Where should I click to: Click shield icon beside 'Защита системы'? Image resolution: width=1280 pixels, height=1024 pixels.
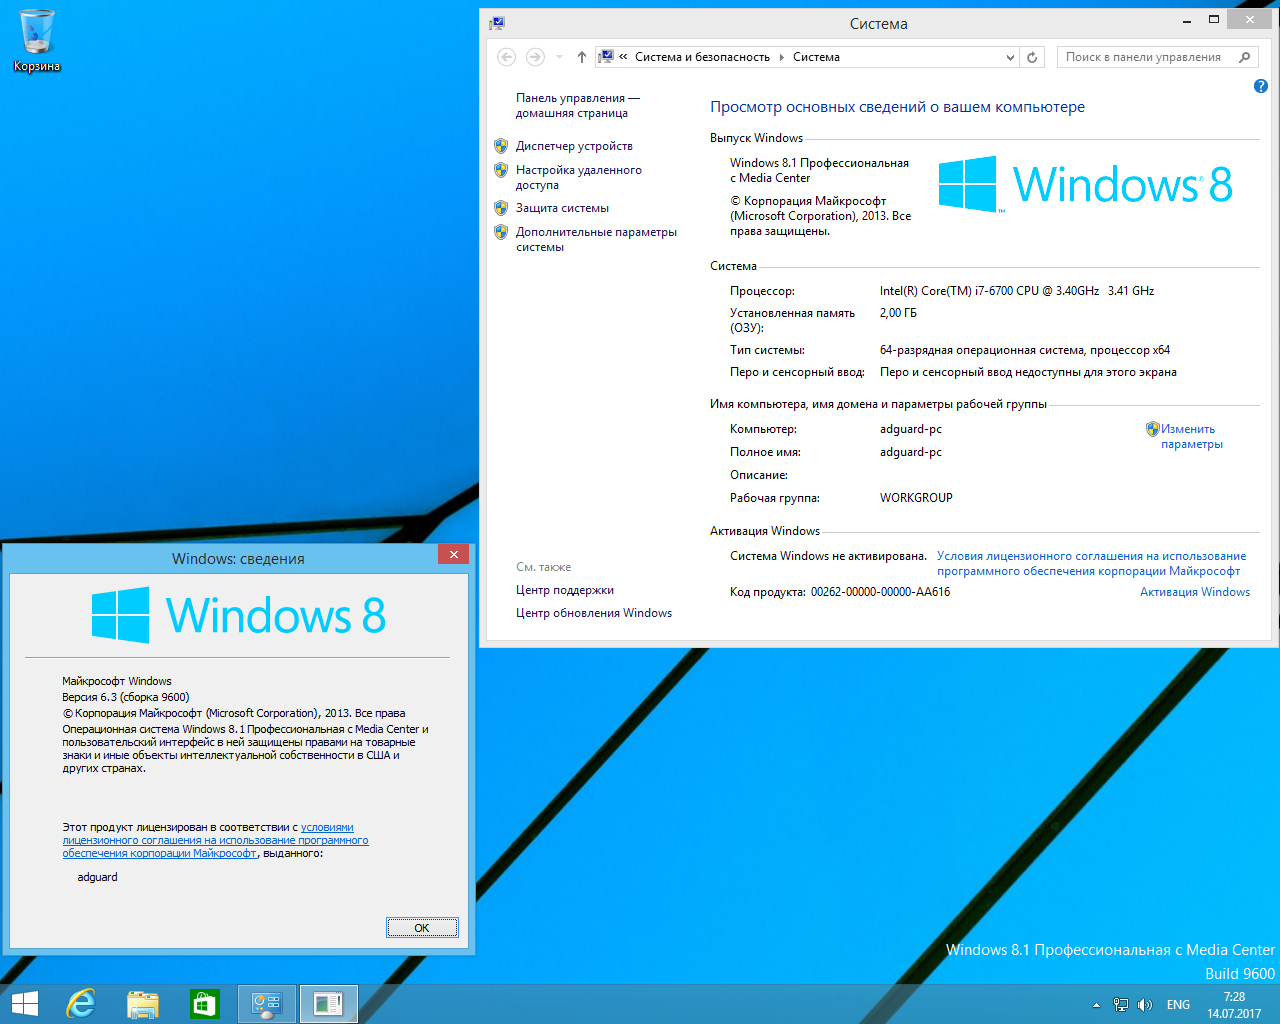pyautogui.click(x=501, y=208)
